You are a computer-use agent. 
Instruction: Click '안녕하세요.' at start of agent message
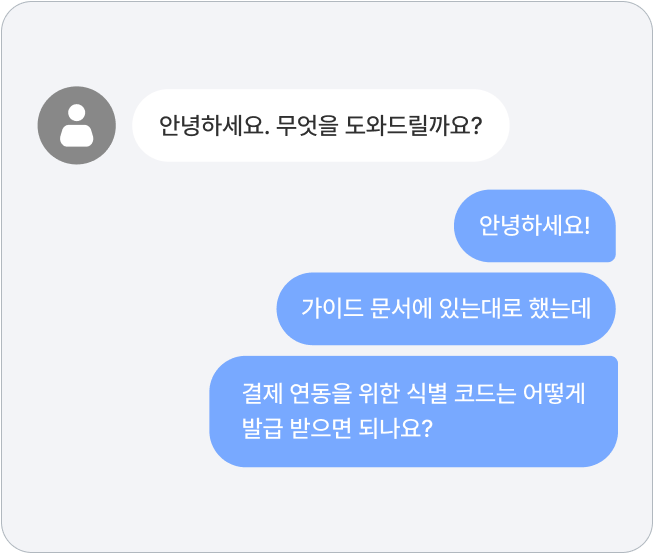click(214, 126)
